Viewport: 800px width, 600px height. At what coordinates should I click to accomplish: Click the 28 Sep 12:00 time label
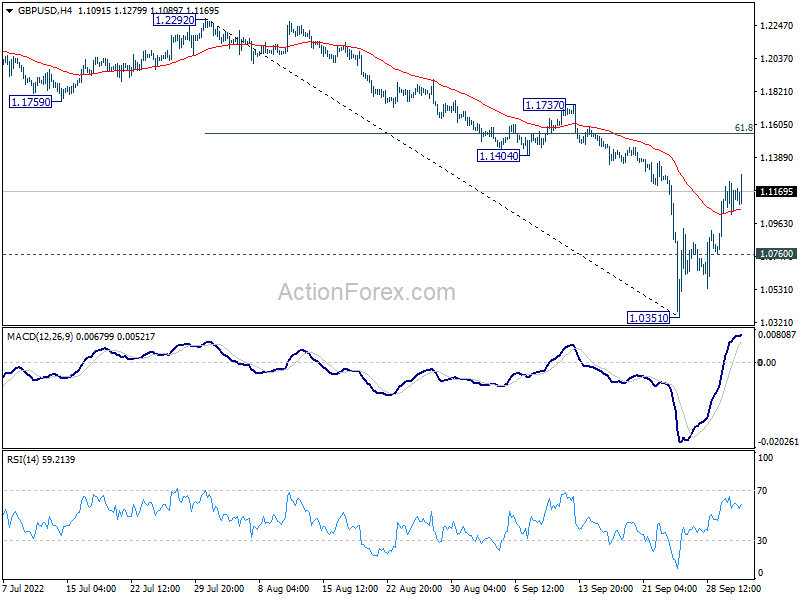[x=734, y=588]
